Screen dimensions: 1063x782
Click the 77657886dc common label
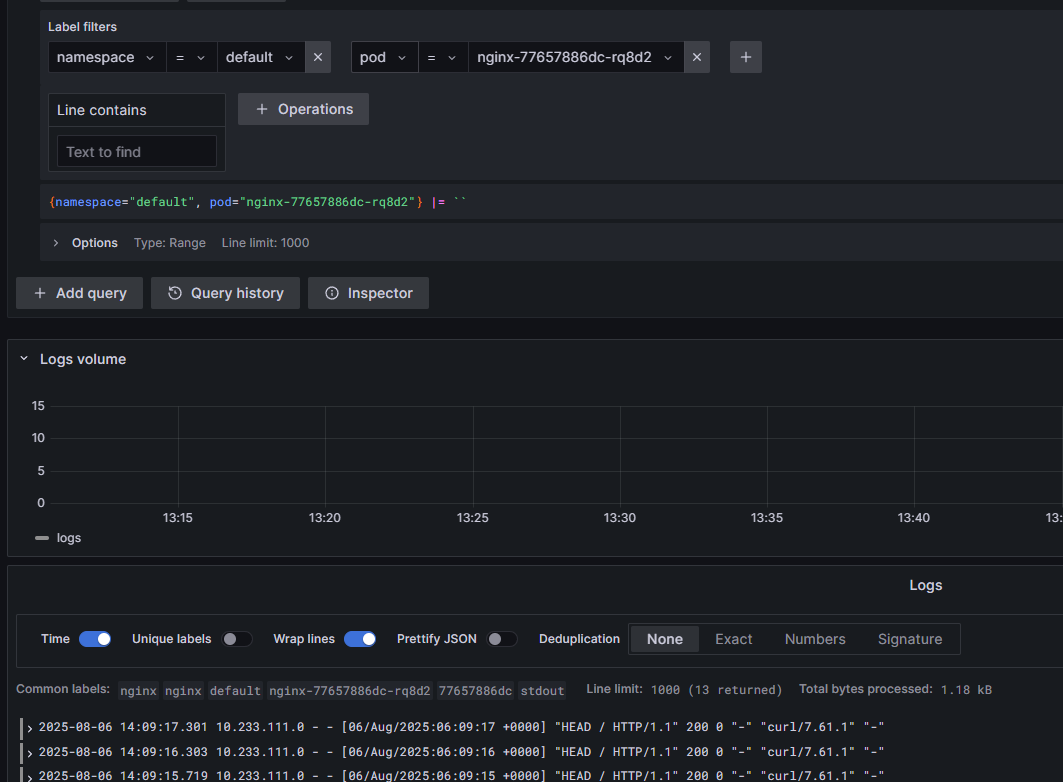(x=475, y=691)
